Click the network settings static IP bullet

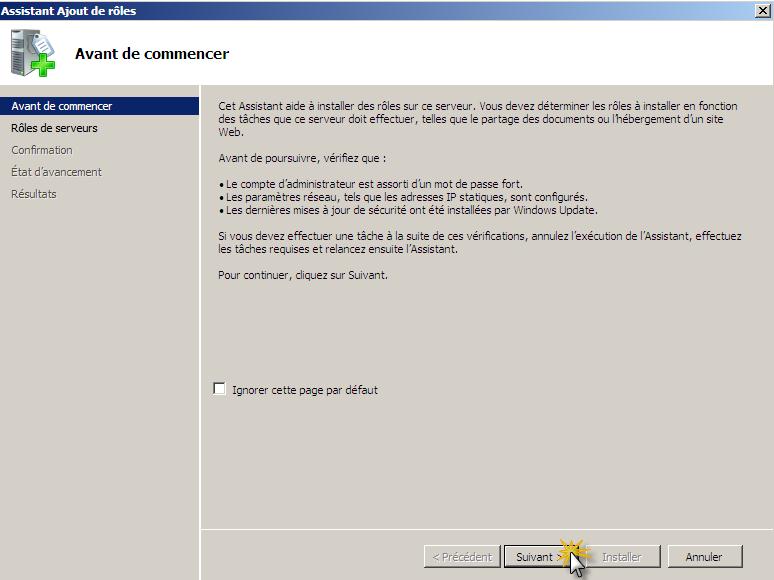(x=406, y=197)
